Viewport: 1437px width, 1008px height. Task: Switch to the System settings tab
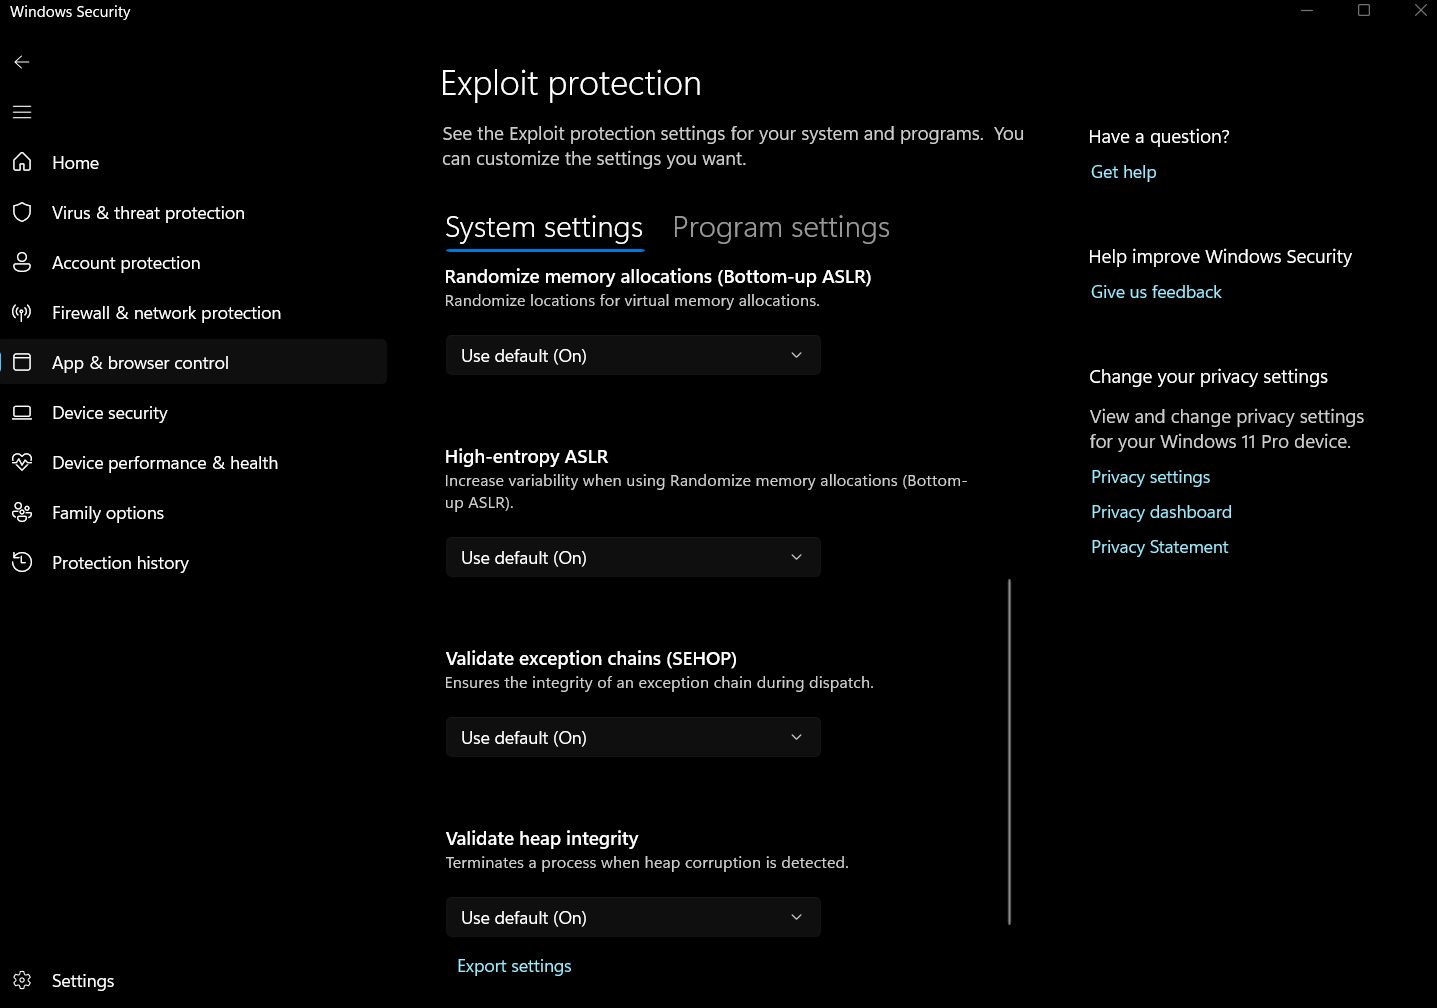544,228
